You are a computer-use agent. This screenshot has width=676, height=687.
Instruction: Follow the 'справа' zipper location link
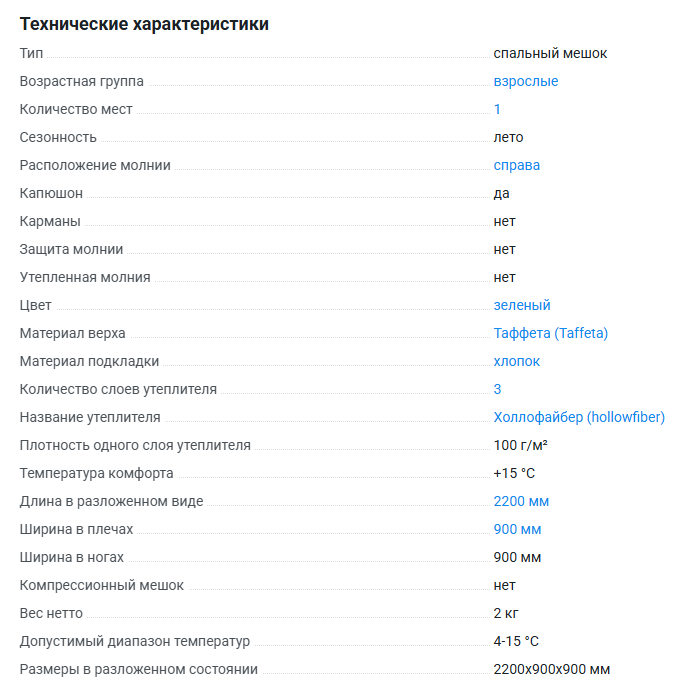[516, 165]
